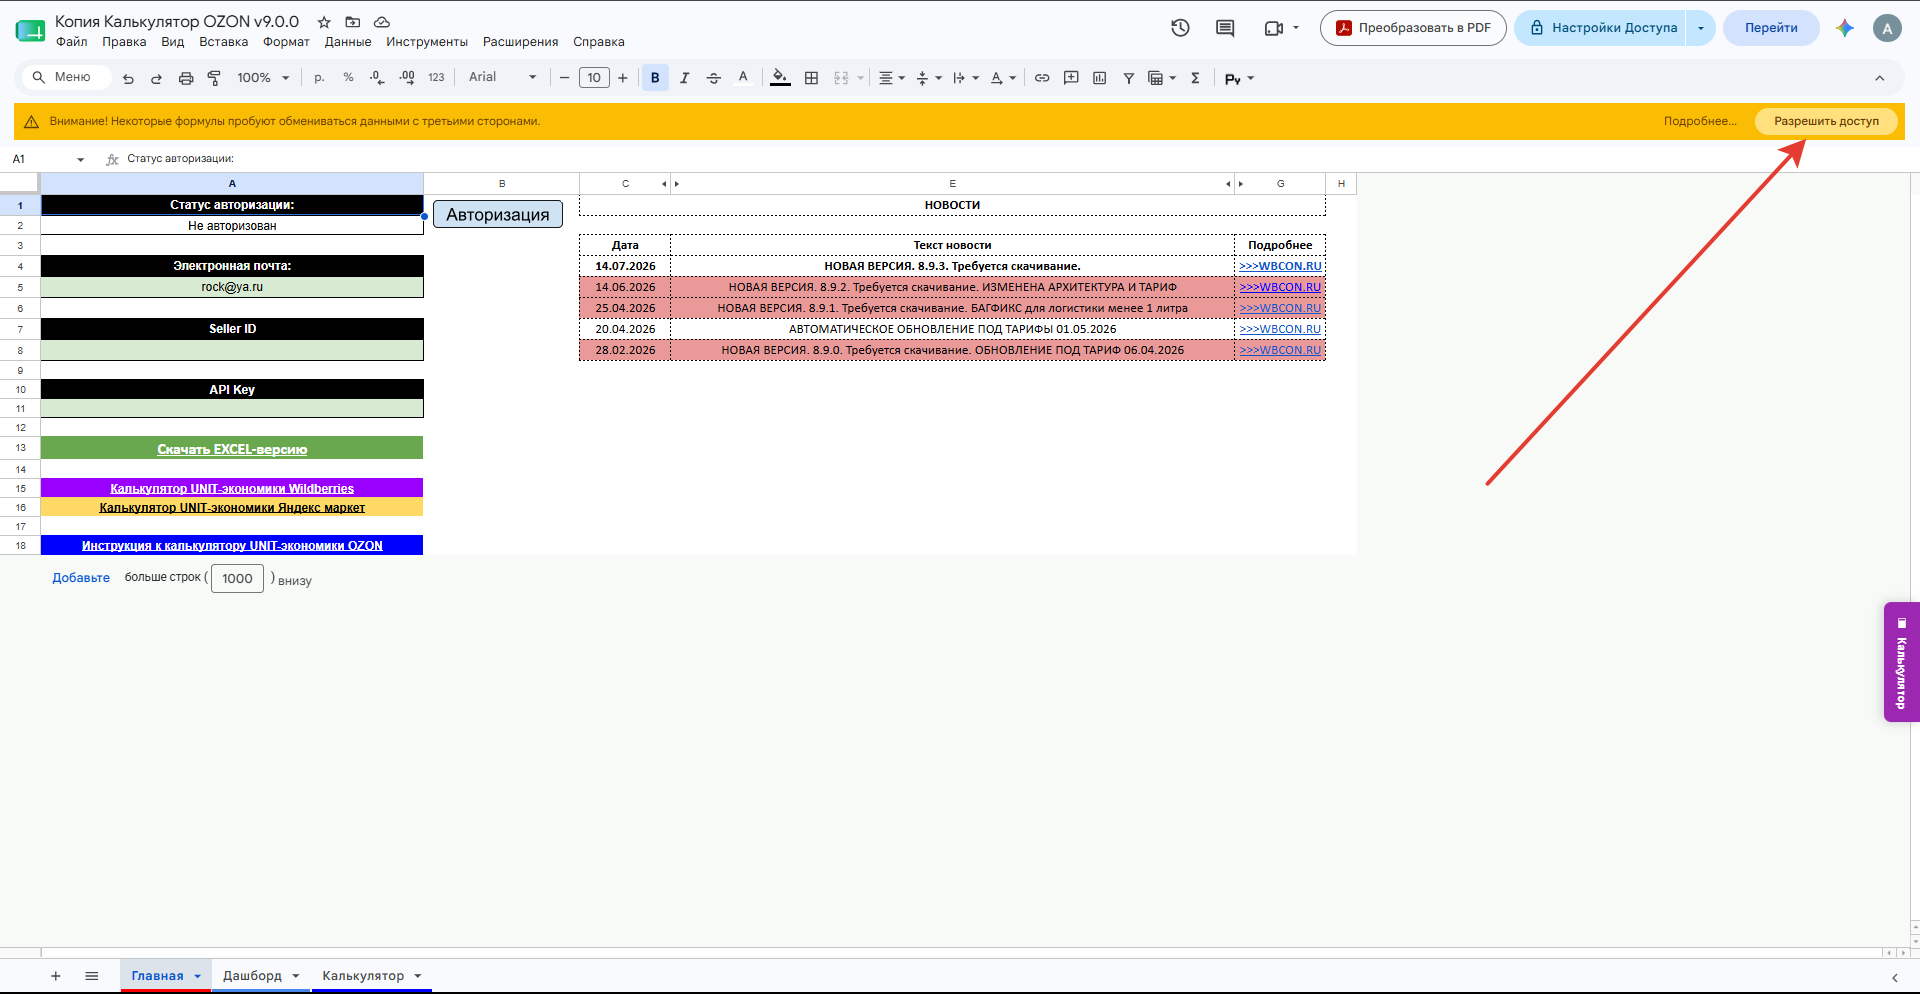Click the Меню search box

[x=68, y=77]
